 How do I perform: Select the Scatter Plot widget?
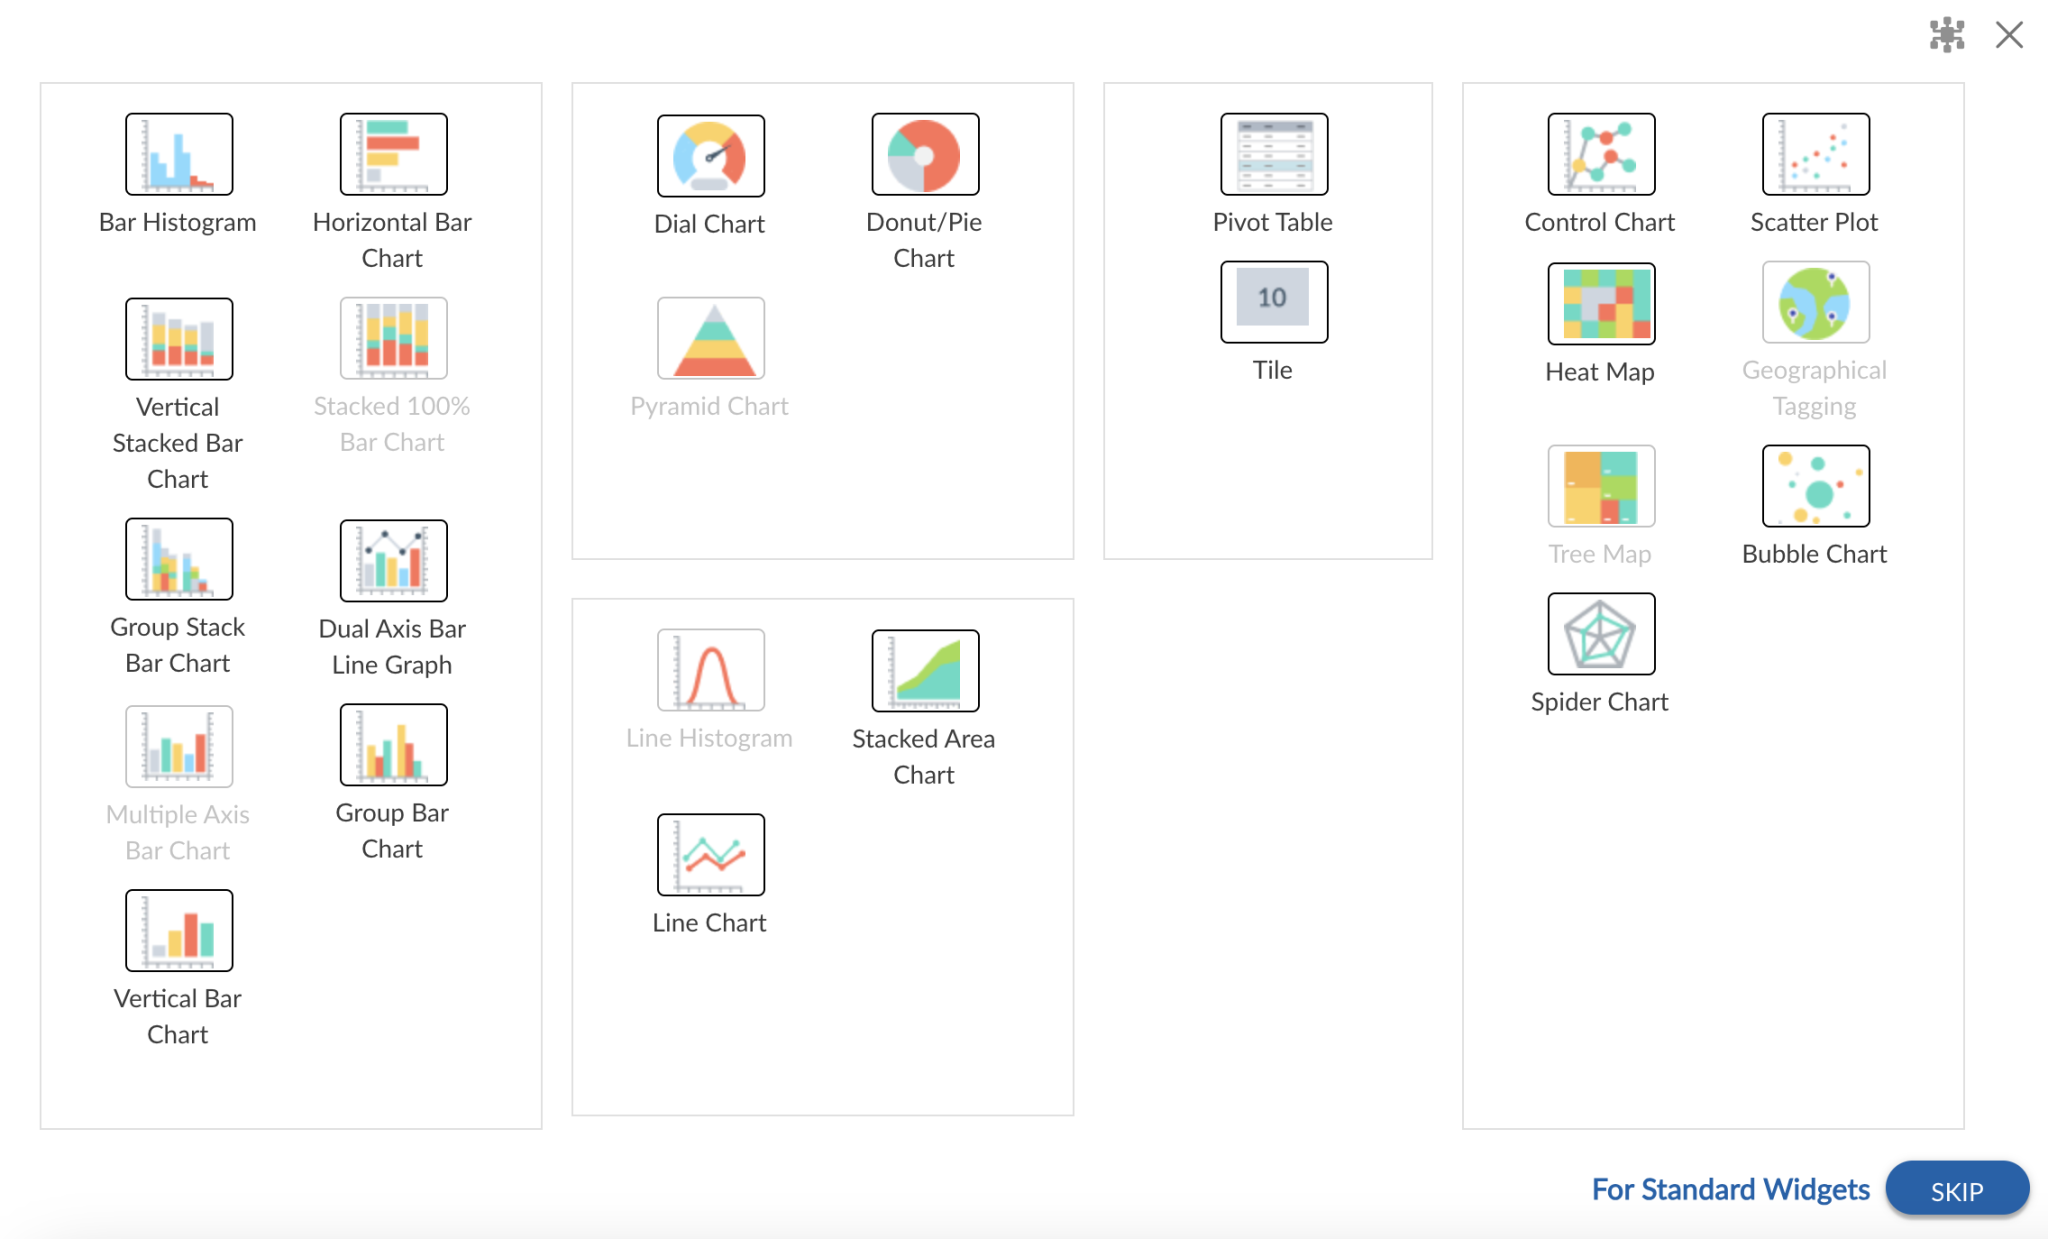[1814, 155]
